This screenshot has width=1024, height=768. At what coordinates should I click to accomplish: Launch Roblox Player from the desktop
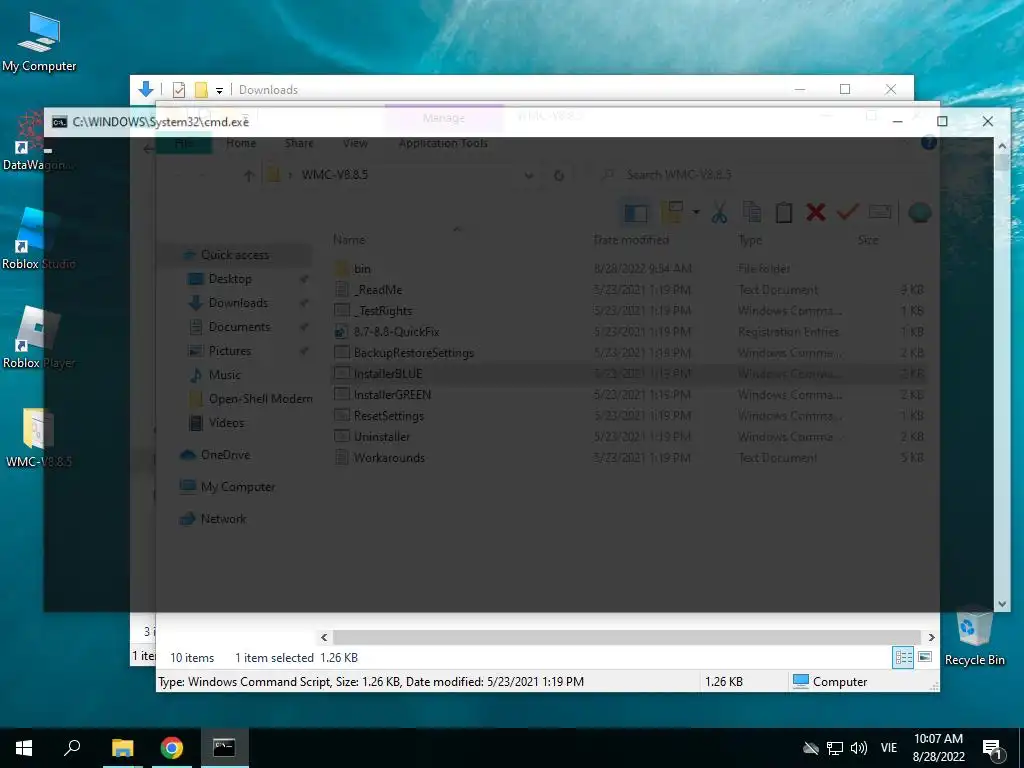(x=38, y=338)
